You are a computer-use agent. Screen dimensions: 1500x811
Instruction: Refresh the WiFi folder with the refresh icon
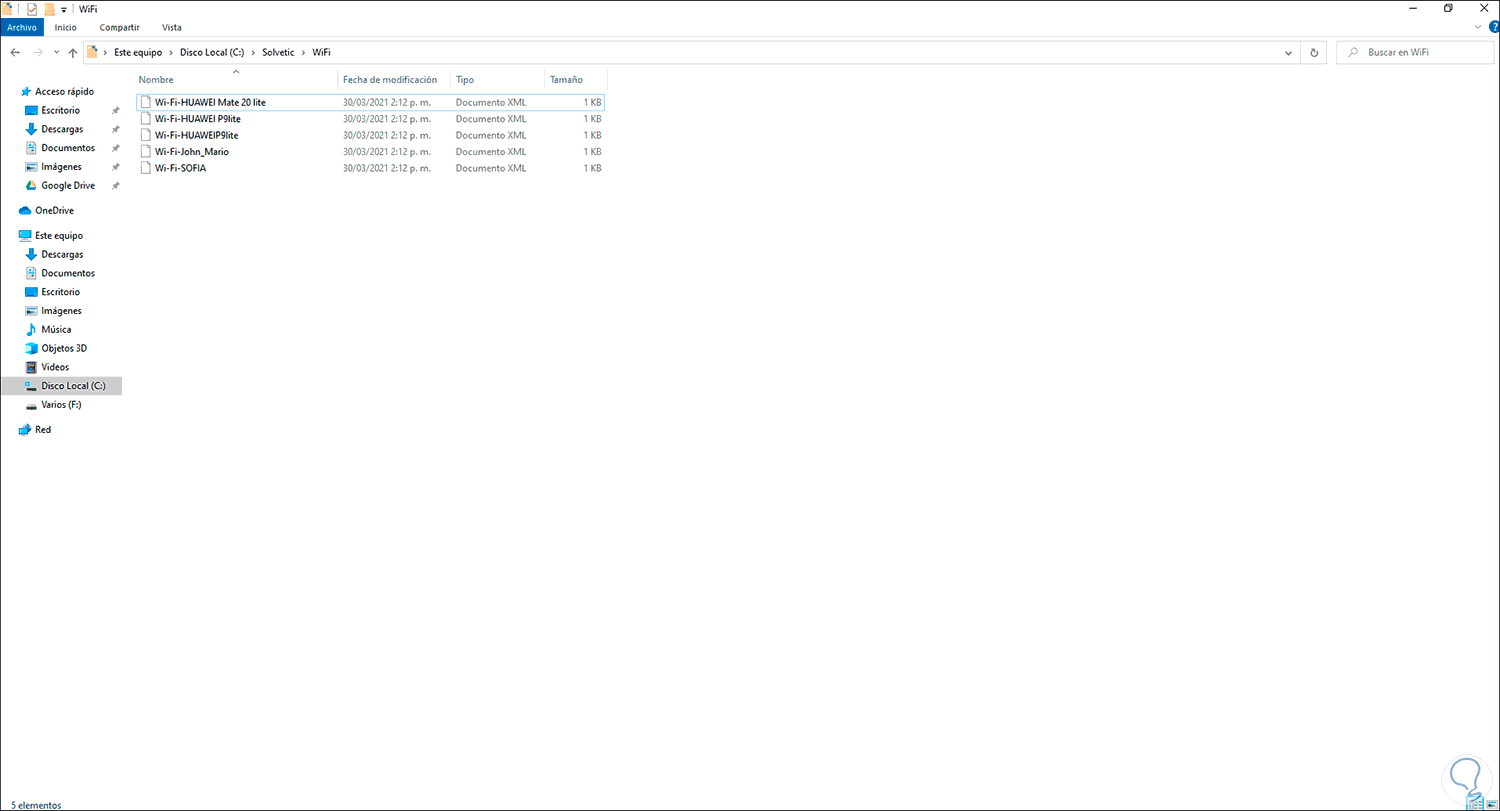[x=1313, y=52]
